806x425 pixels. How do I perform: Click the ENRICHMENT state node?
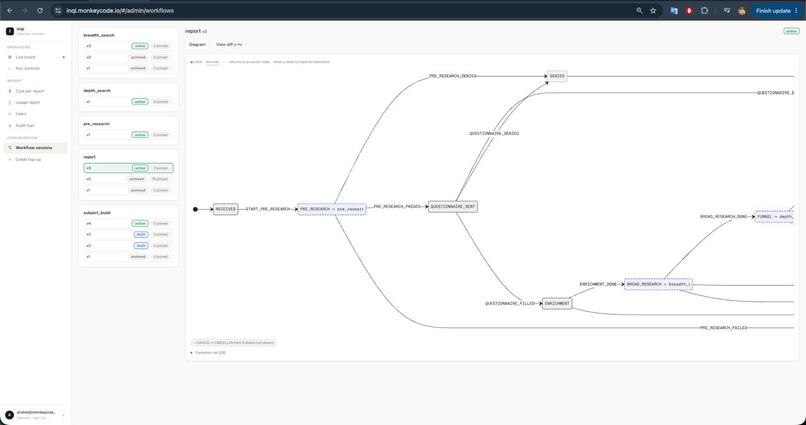click(557, 304)
